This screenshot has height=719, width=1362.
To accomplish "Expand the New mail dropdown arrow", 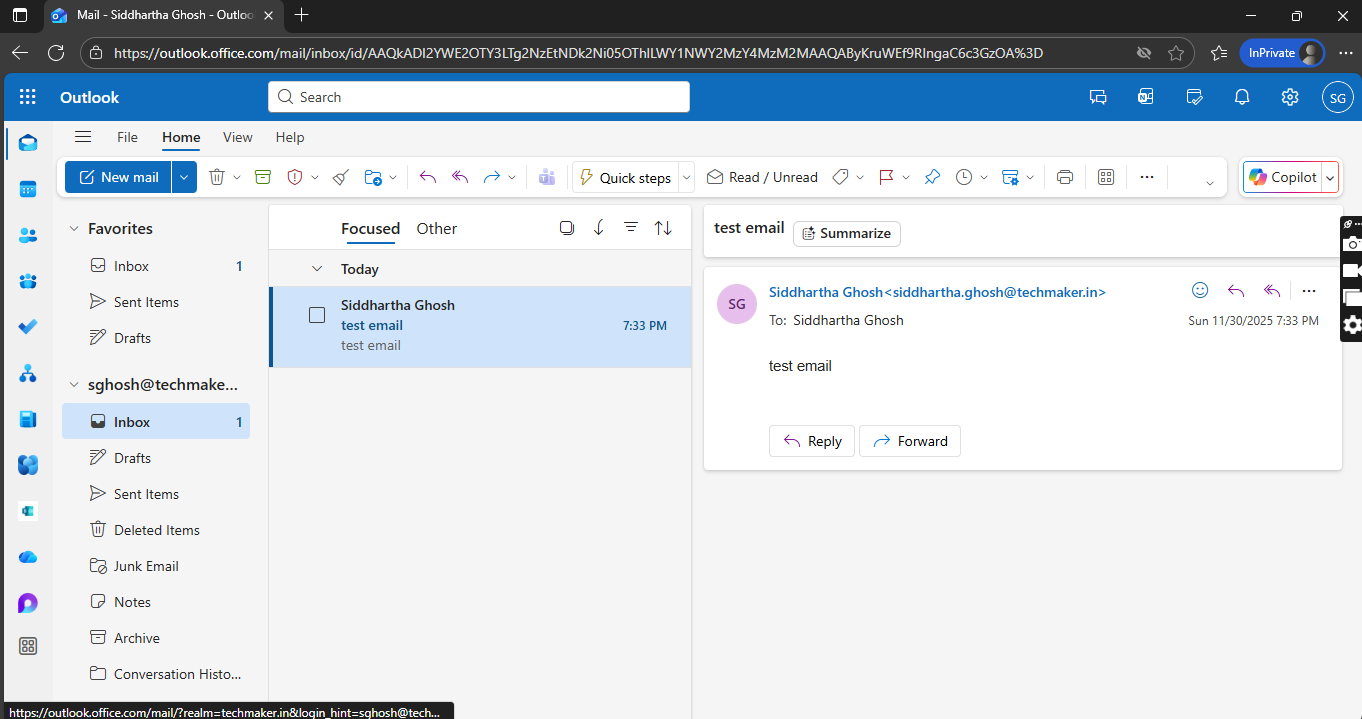I will click(184, 177).
